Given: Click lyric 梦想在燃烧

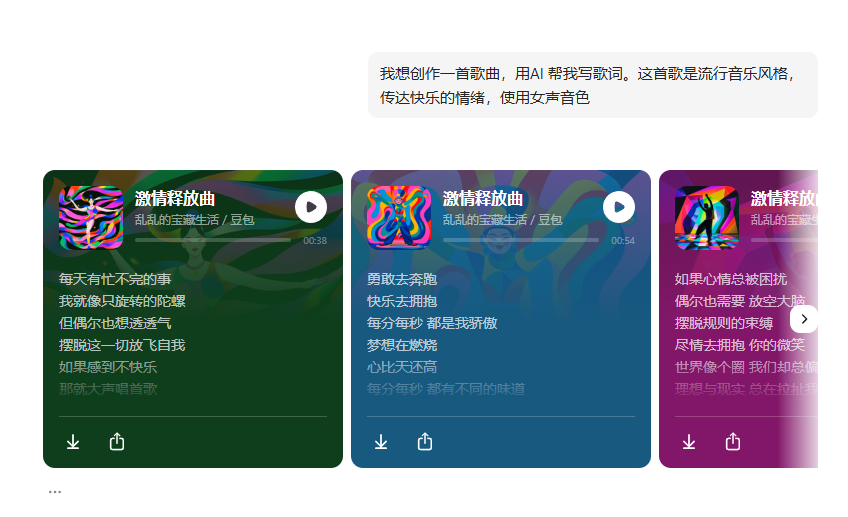Looking at the screenshot, I should coord(402,345).
